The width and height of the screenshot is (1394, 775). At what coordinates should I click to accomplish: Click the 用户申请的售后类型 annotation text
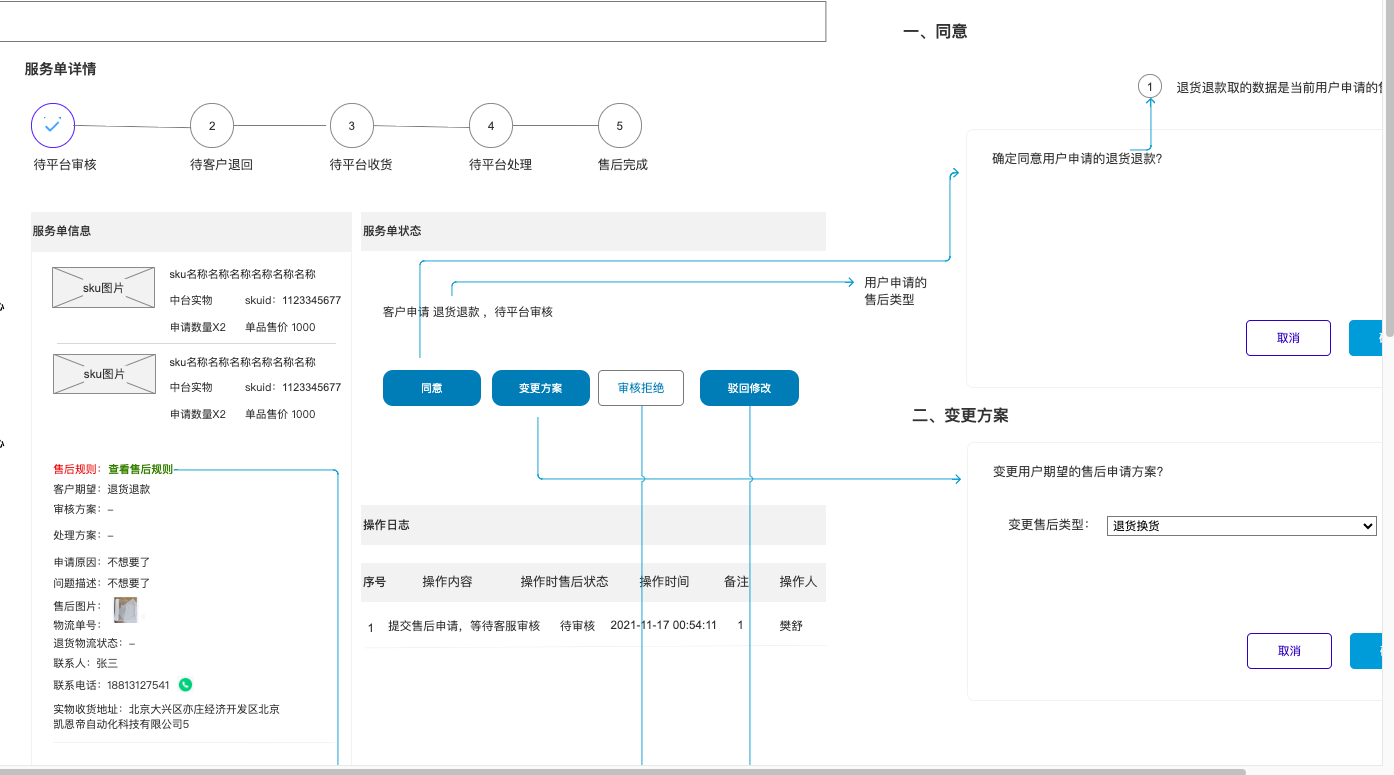pos(895,291)
